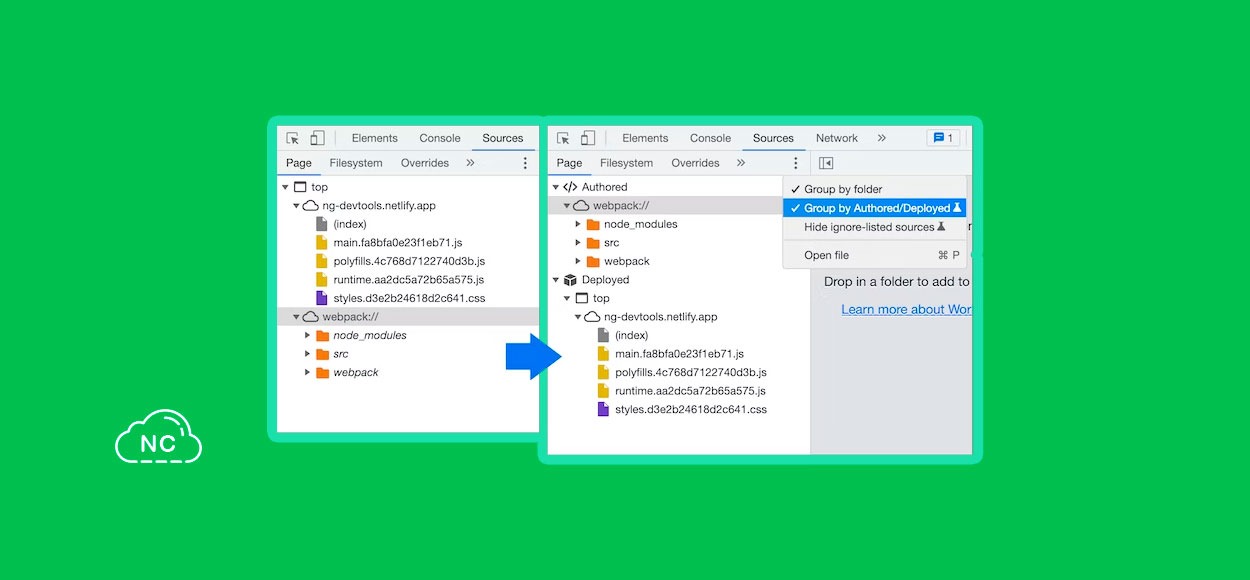The width and height of the screenshot is (1250, 580).
Task: Enable Hide ignore-listed sources option
Action: pyautogui.click(x=874, y=227)
